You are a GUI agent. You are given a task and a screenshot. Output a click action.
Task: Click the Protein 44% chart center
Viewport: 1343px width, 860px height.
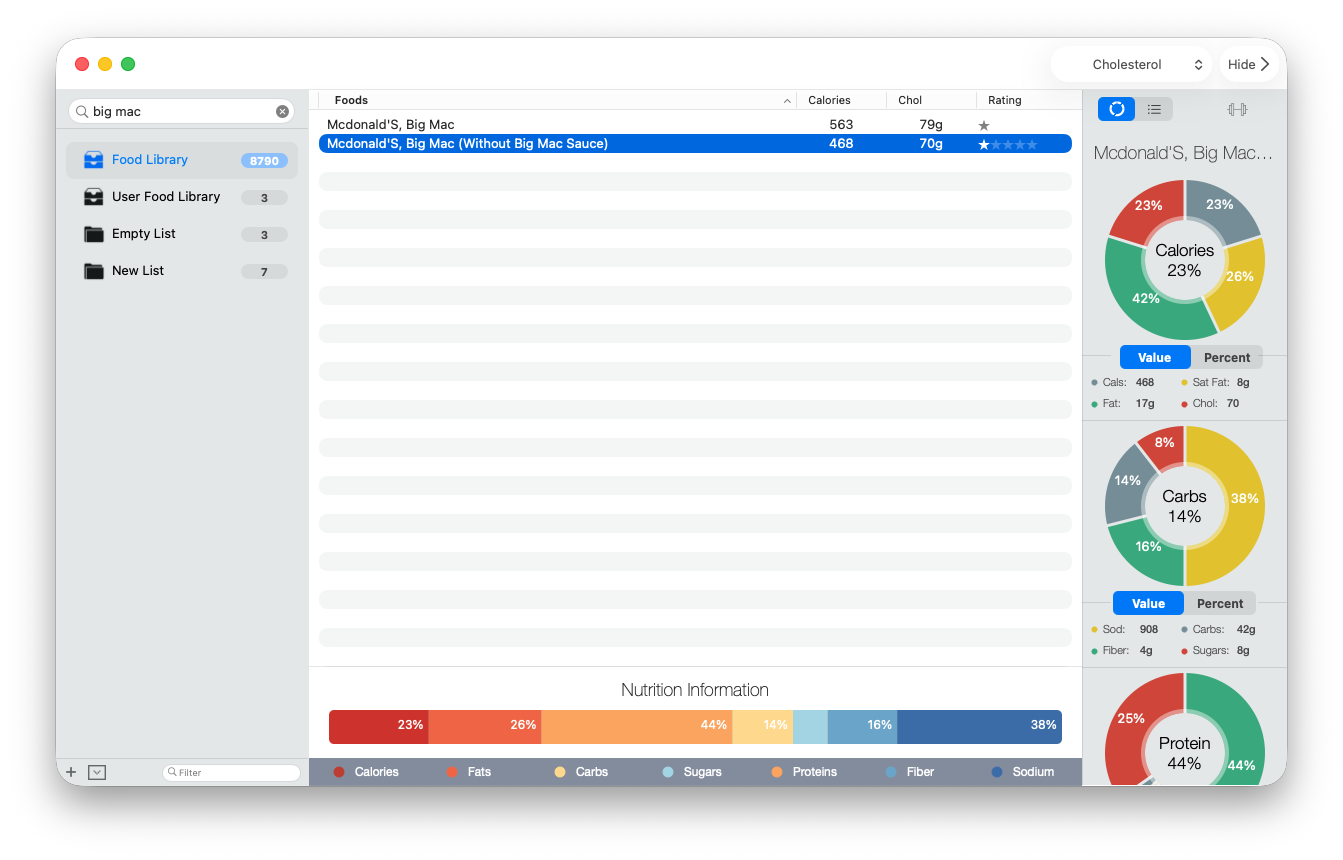pyautogui.click(x=1184, y=753)
